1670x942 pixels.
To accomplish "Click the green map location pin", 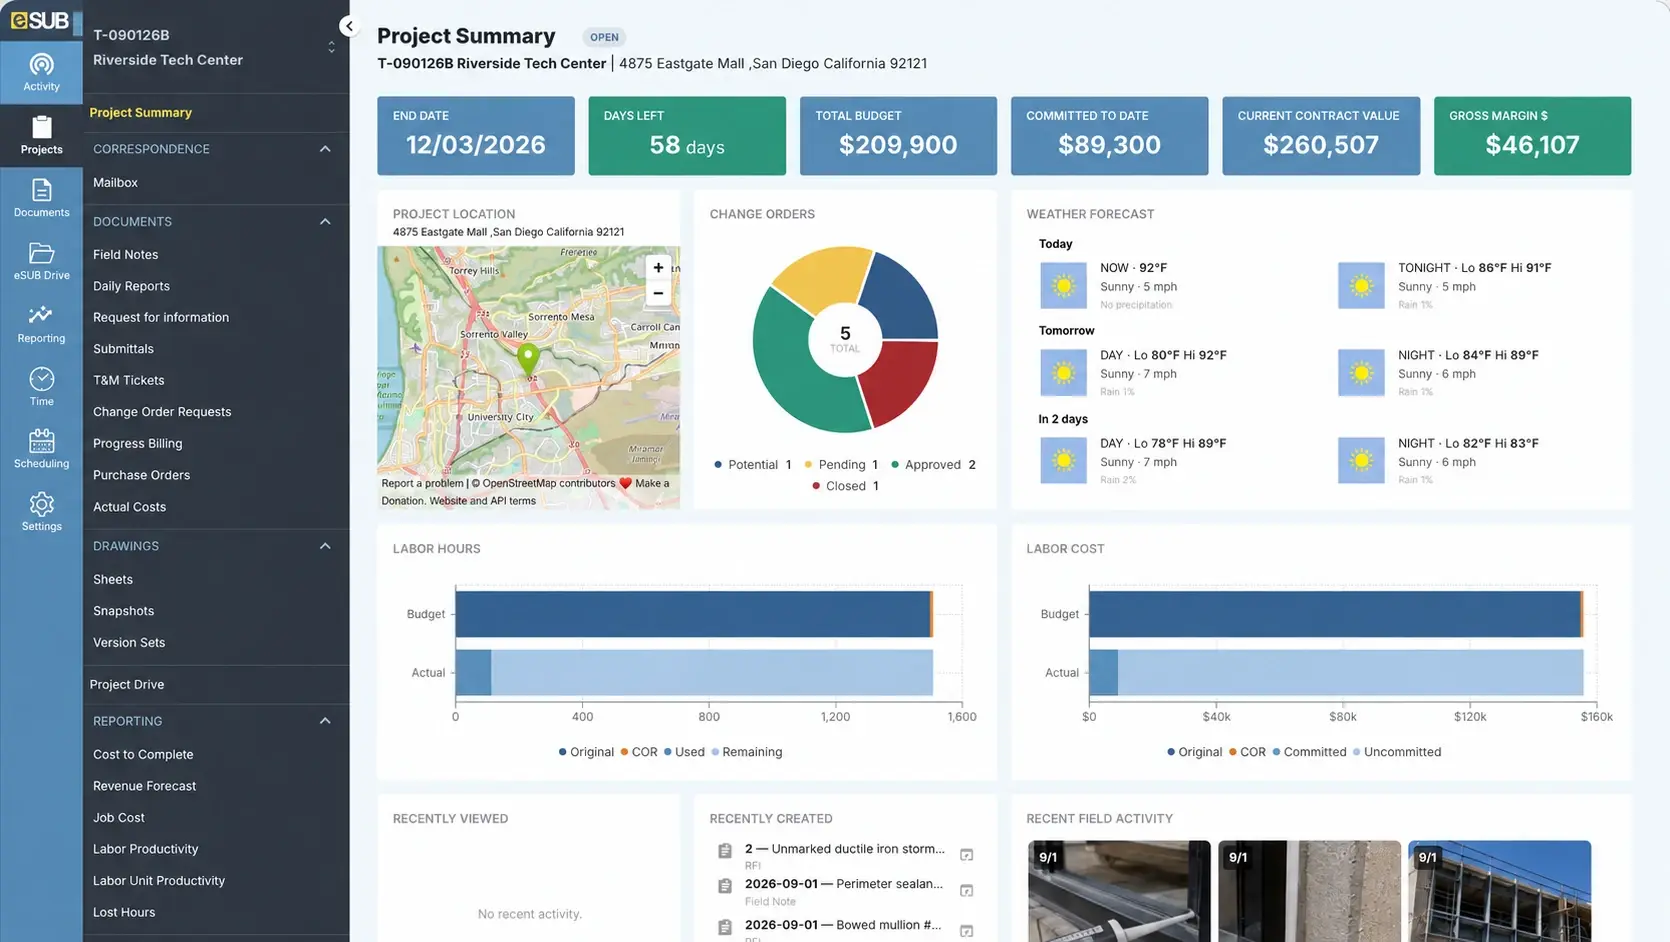I will (528, 358).
